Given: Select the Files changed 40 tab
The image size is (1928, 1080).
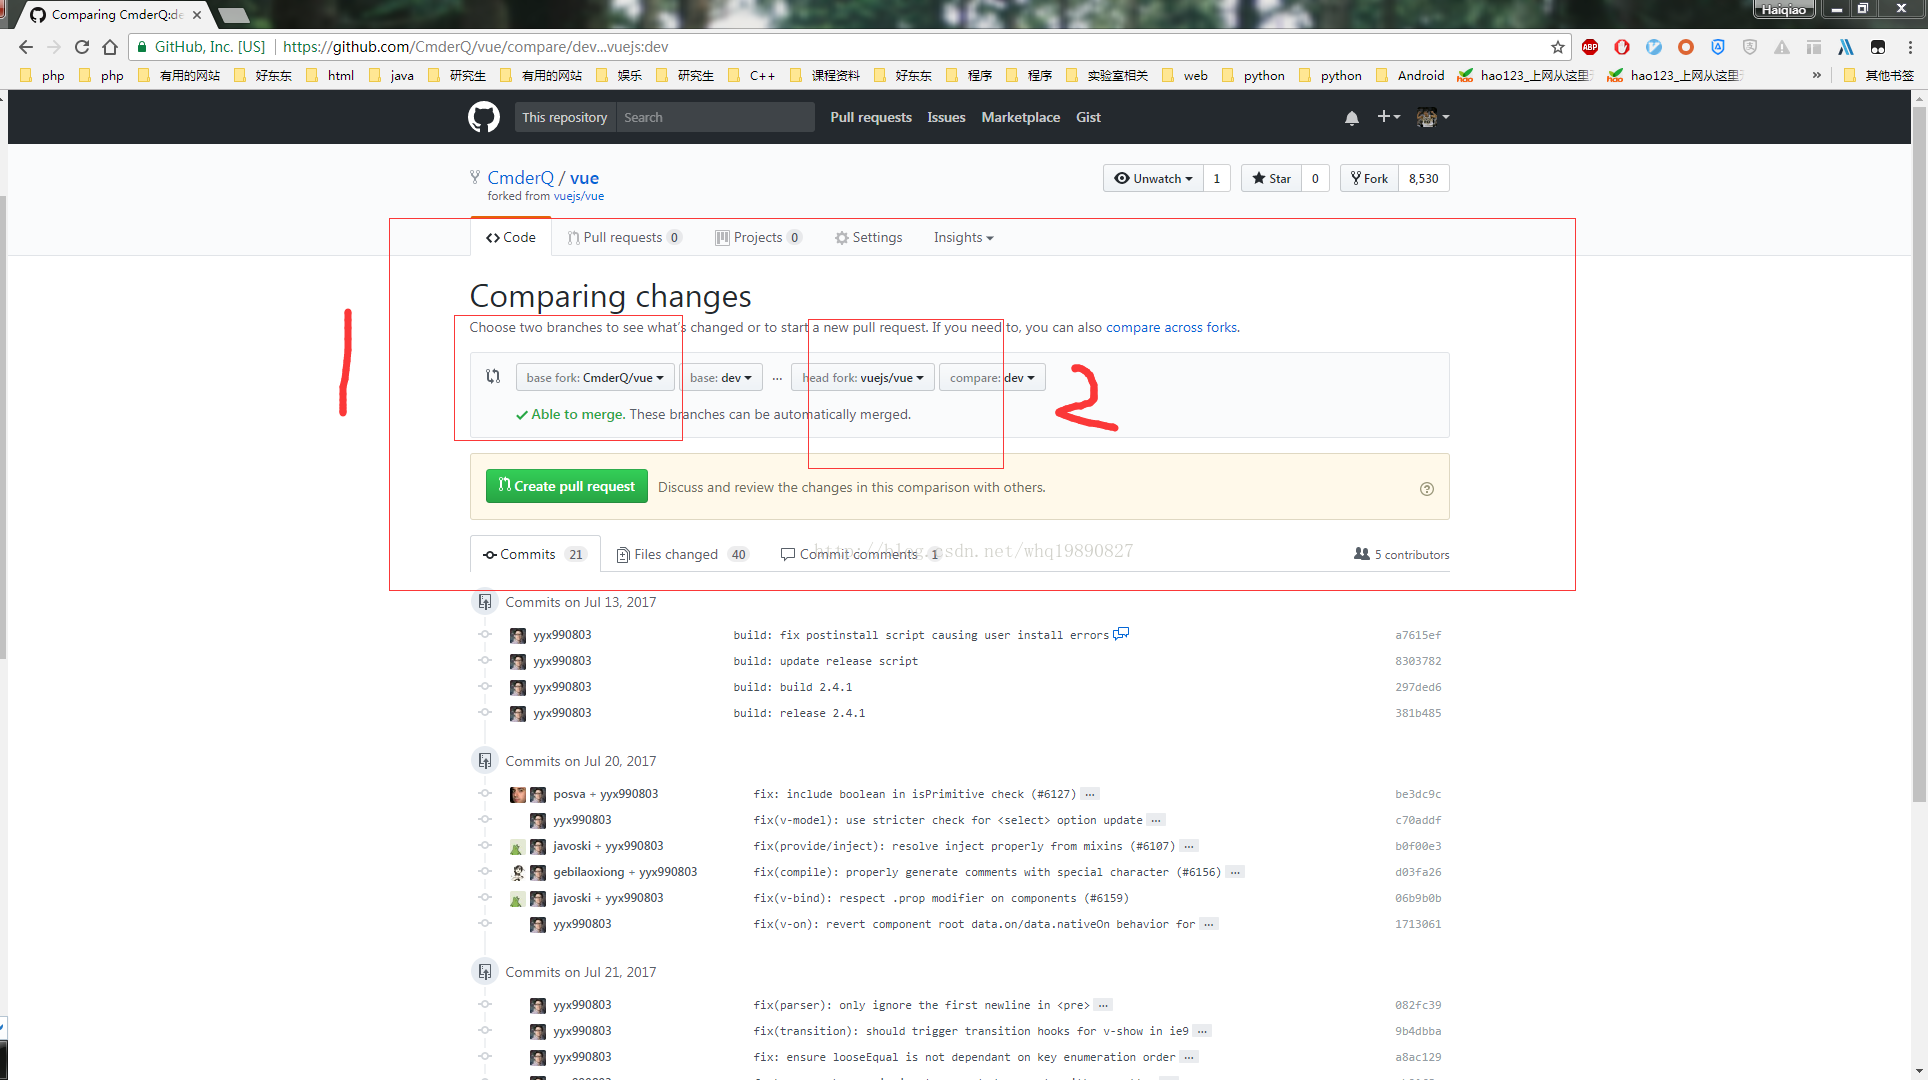Looking at the screenshot, I should 682,554.
